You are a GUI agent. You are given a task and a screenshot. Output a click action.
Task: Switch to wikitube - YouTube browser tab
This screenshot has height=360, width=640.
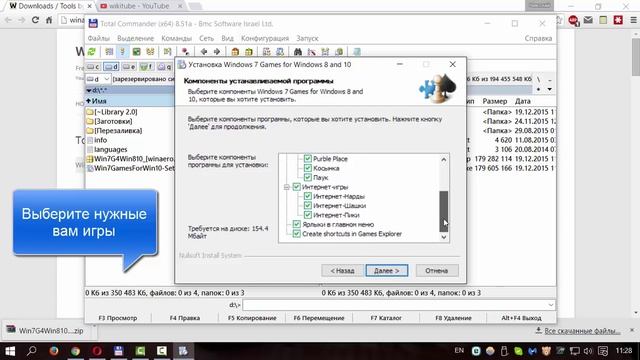141,6
